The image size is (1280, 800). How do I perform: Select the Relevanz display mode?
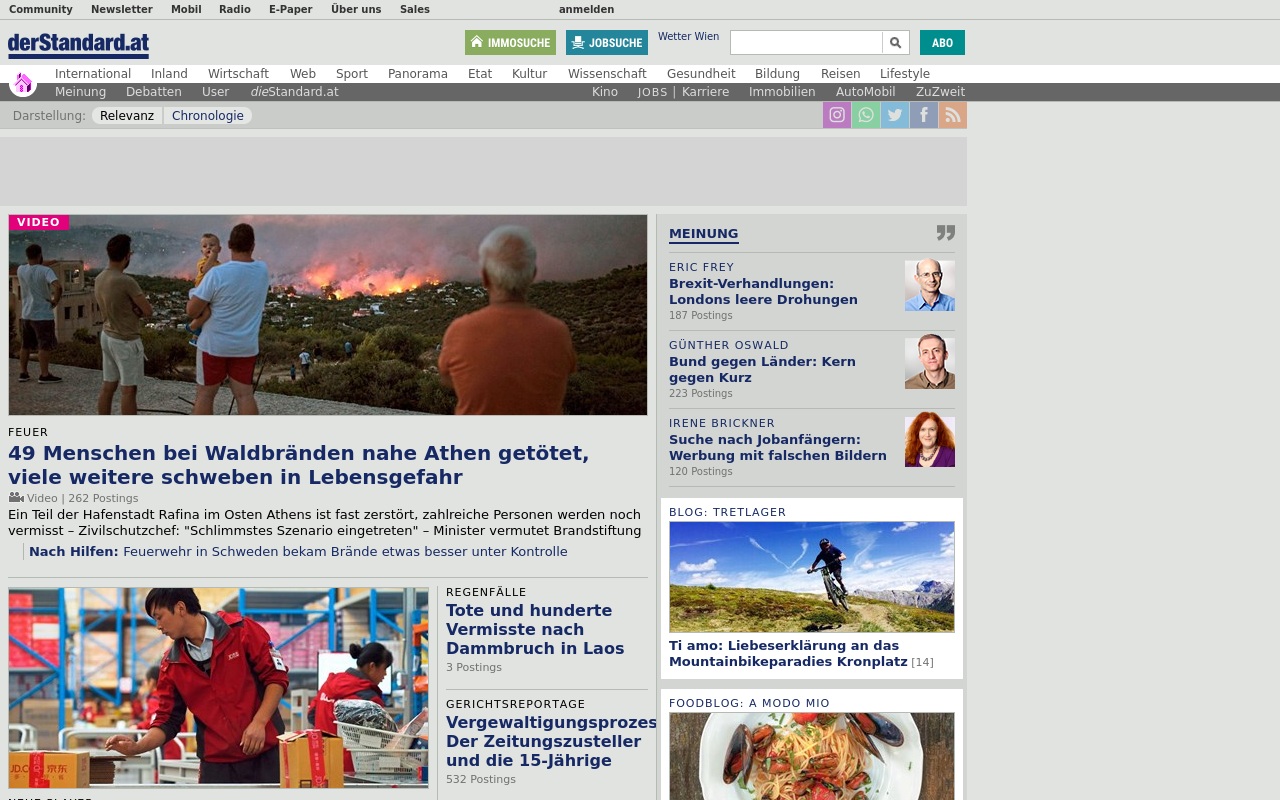tap(127, 116)
